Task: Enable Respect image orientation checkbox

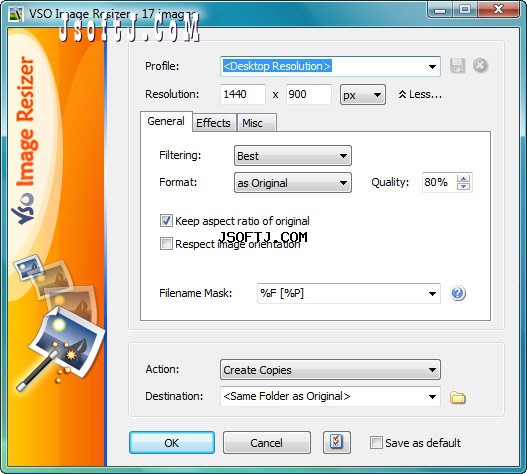Action: coord(166,244)
